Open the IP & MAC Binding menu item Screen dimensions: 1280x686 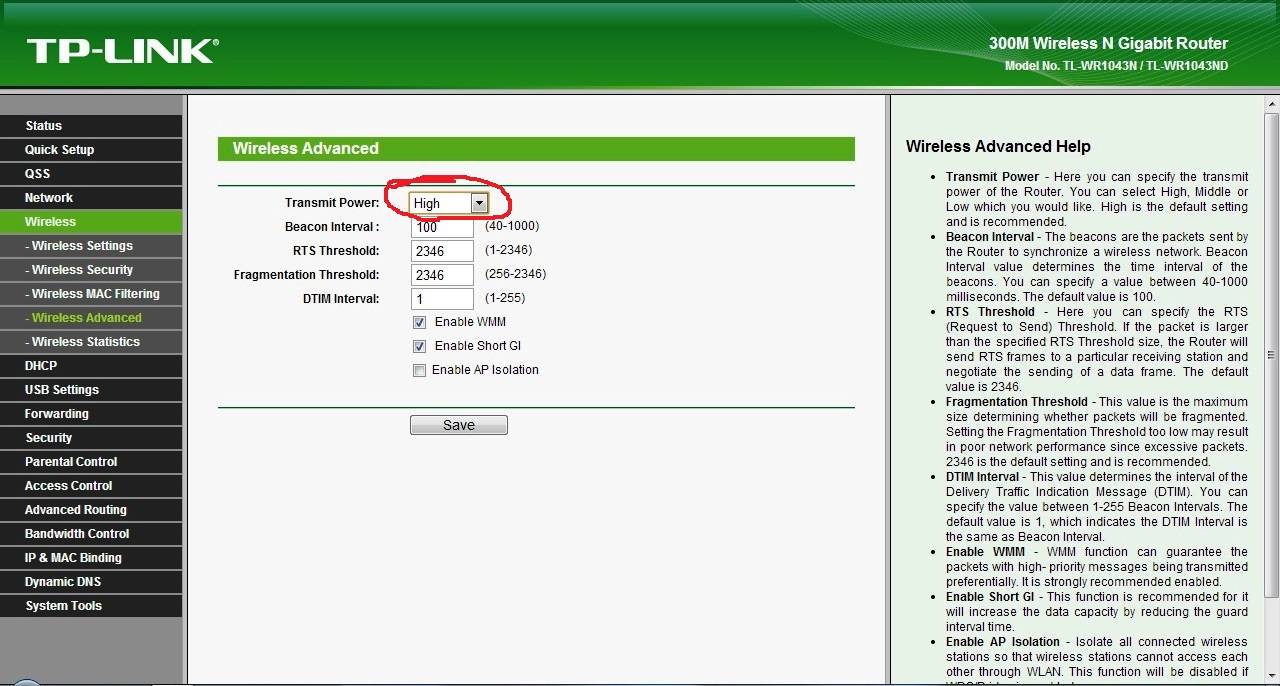pos(91,558)
